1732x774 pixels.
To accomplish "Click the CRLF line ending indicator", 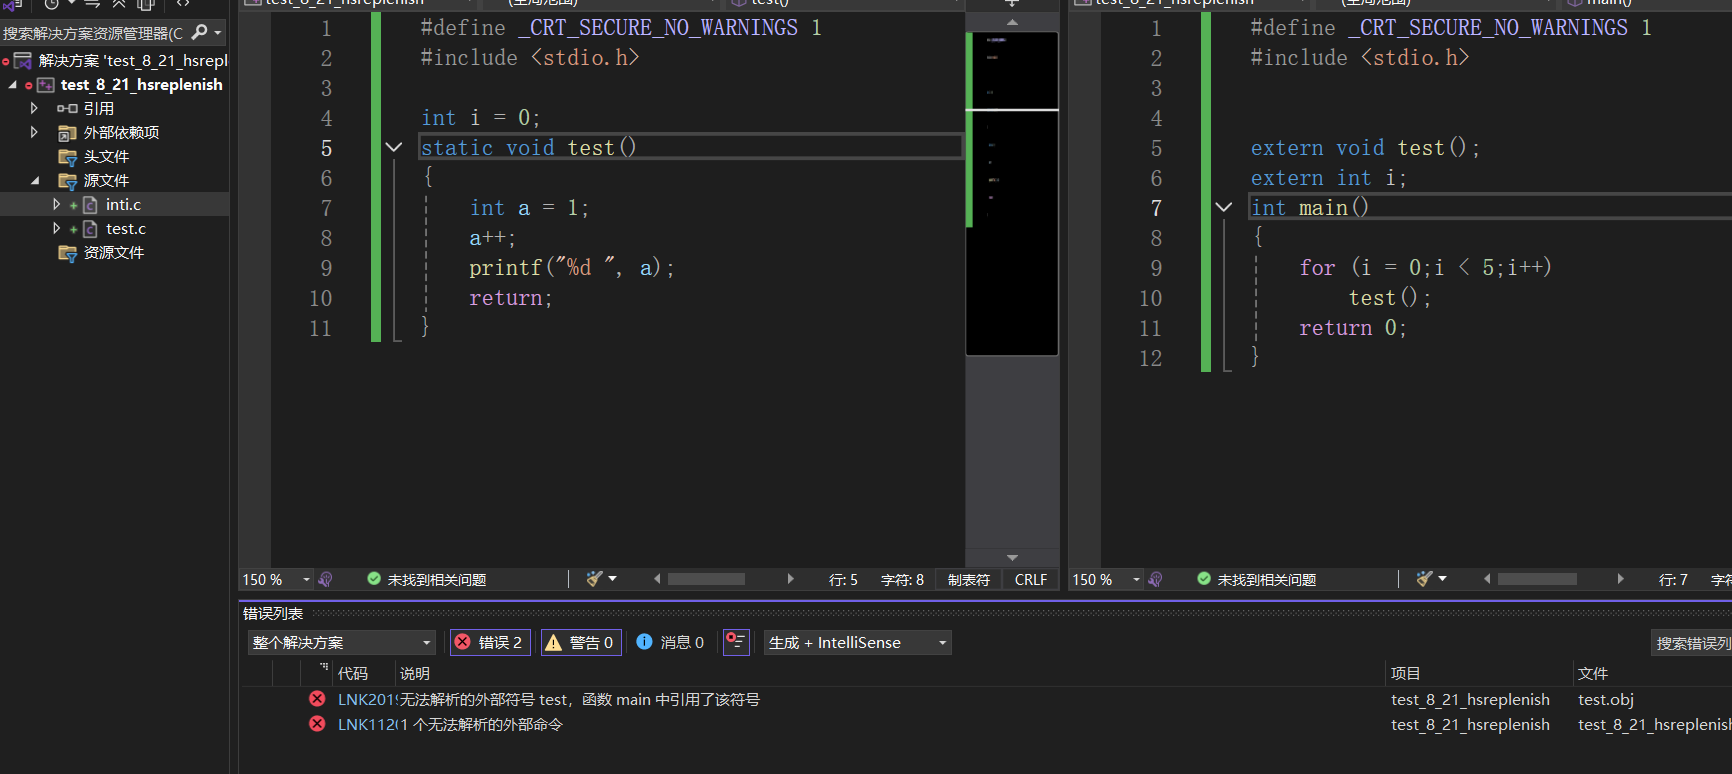I will [x=1031, y=580].
